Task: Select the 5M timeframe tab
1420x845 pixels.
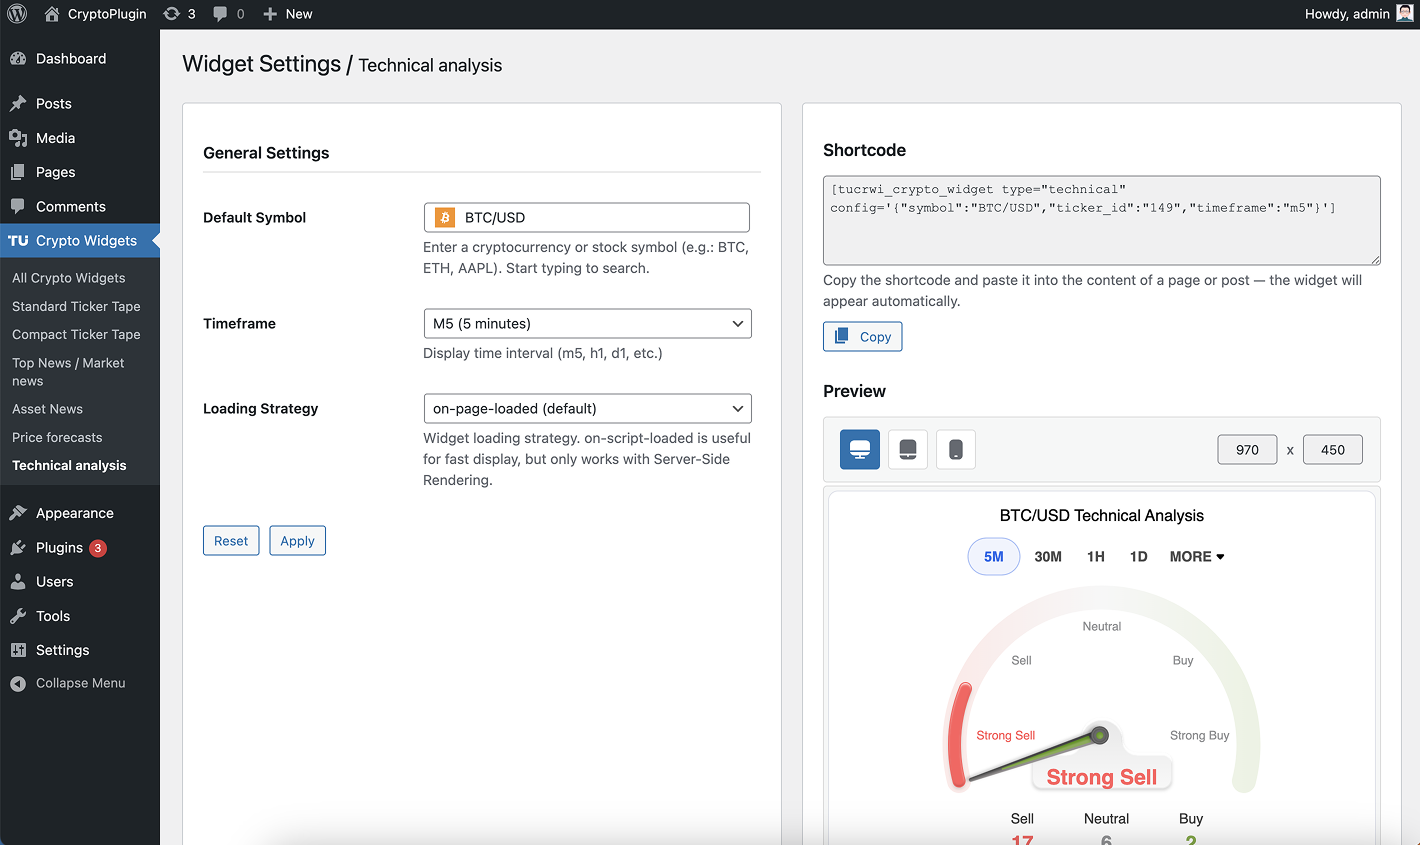Action: (x=994, y=557)
